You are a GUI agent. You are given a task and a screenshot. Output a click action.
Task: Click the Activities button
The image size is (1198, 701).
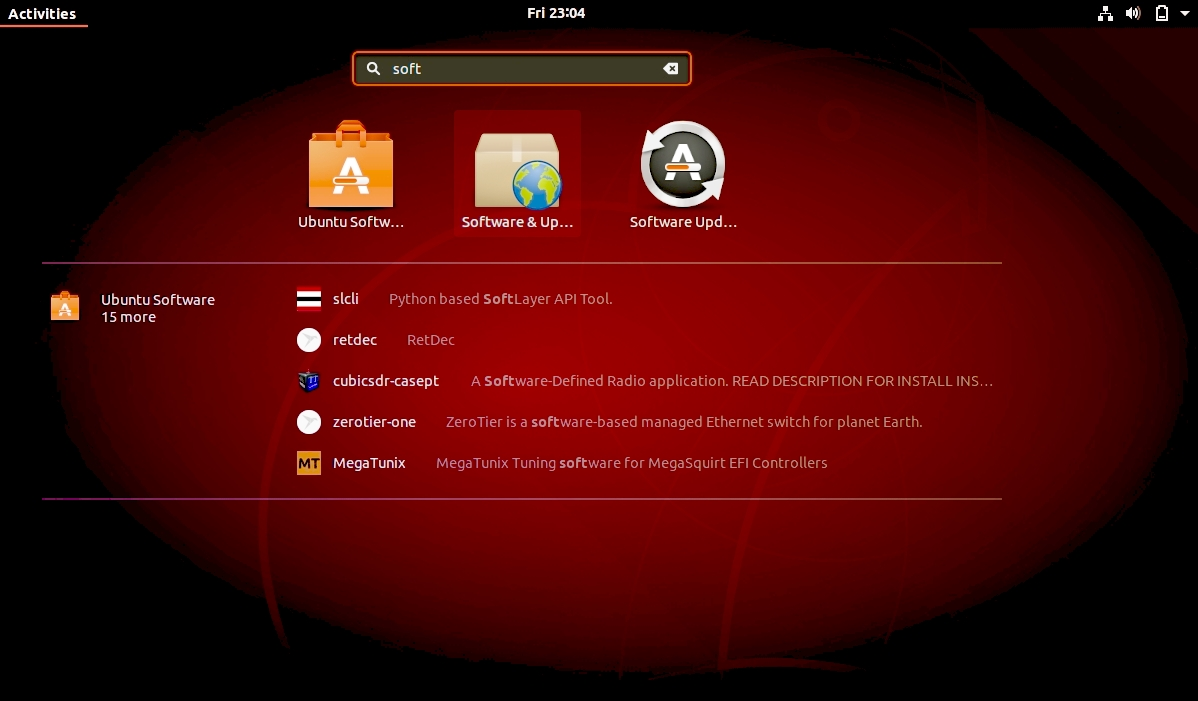coord(42,14)
